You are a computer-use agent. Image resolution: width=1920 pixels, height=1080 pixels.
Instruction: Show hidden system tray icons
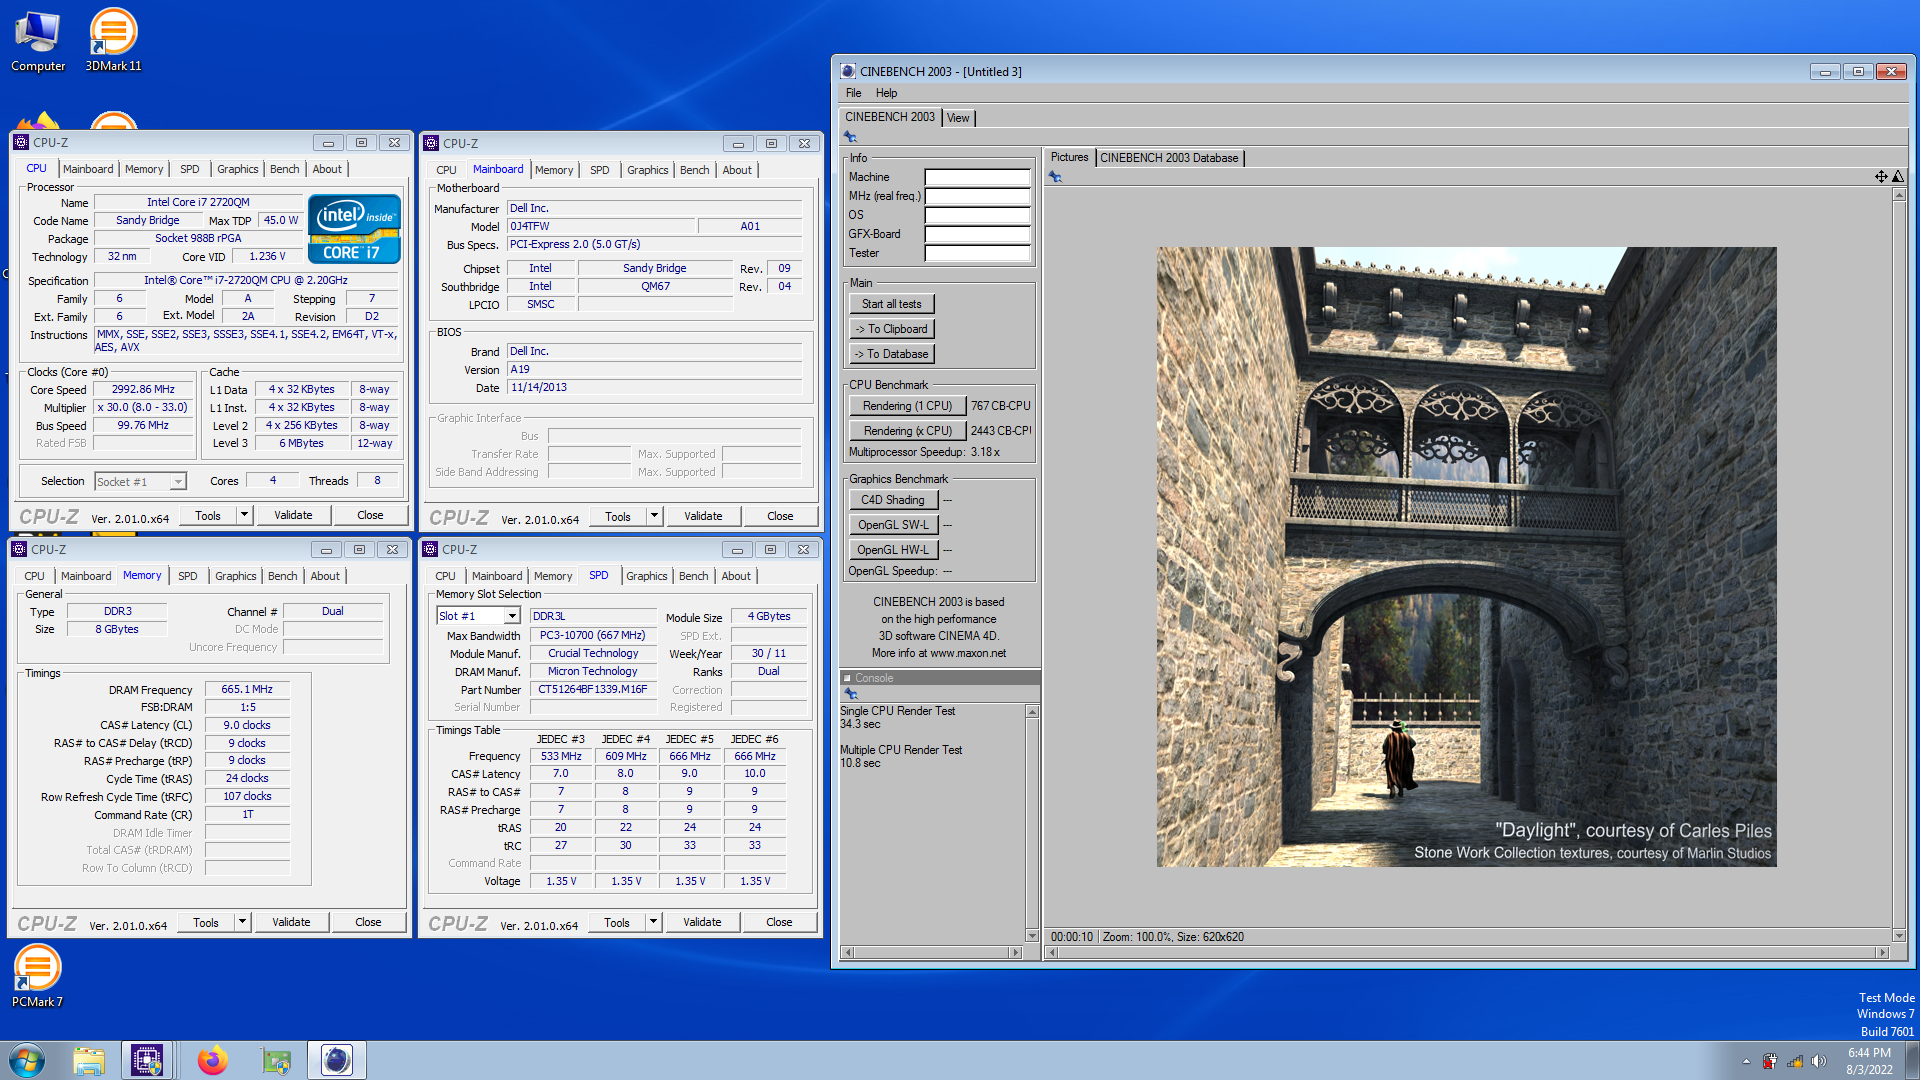1746,1062
